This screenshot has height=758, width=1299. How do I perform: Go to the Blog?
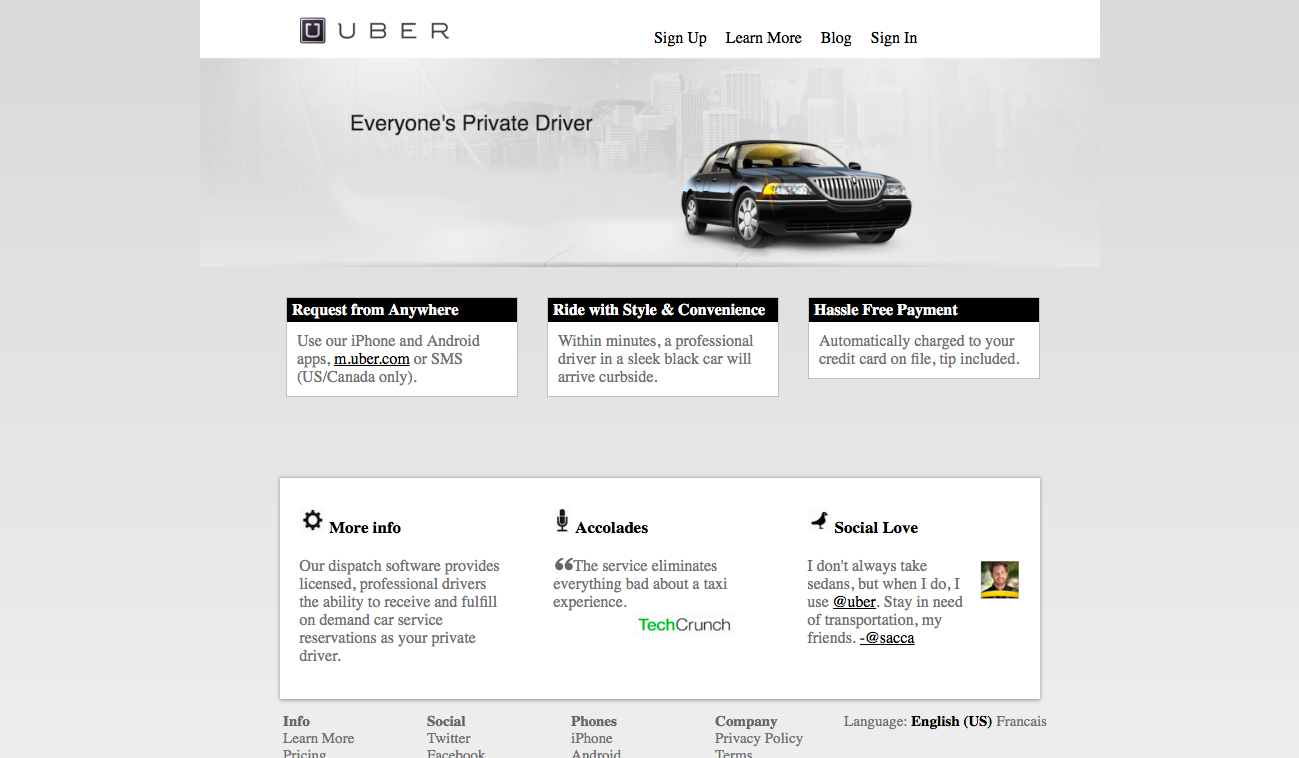[x=836, y=38]
